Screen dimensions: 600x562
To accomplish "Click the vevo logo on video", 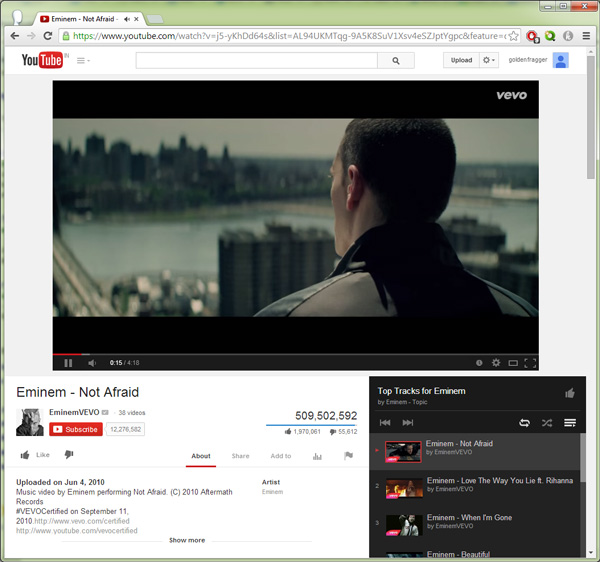I will [x=512, y=95].
